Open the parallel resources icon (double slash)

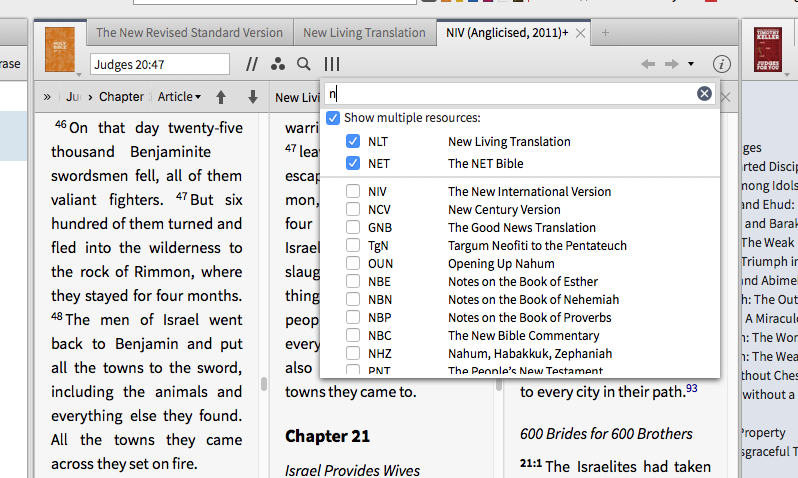click(251, 64)
